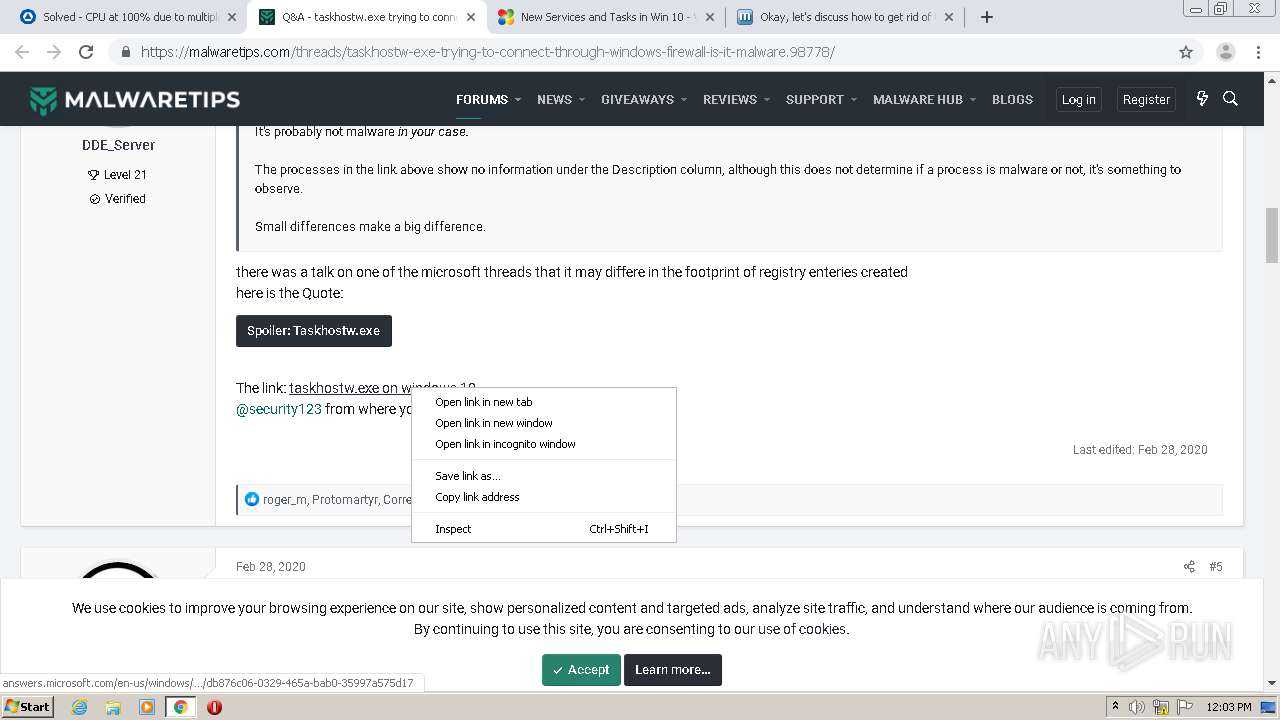Switch to Okay, let's discuss tab
Viewport: 1280px width, 720px height.
pos(845,17)
